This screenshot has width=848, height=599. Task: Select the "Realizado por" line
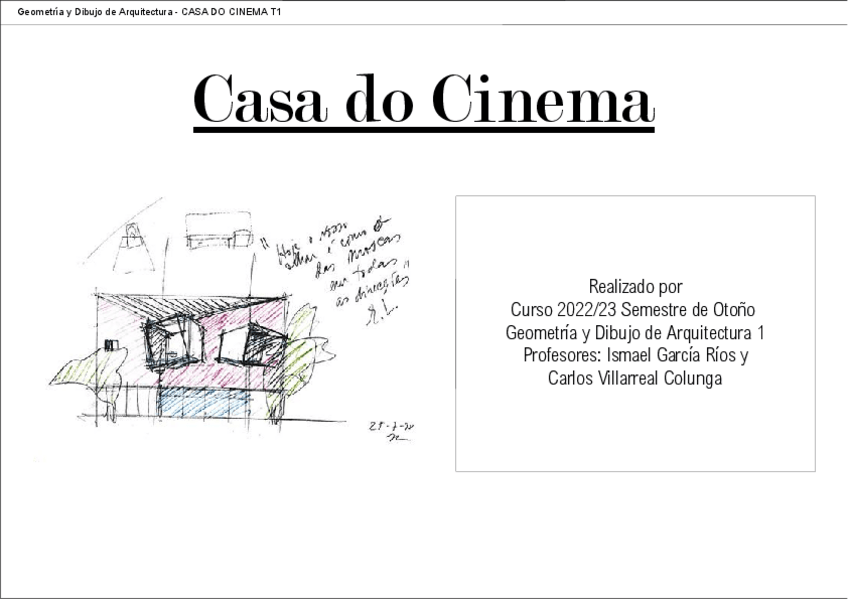pyautogui.click(x=635, y=285)
